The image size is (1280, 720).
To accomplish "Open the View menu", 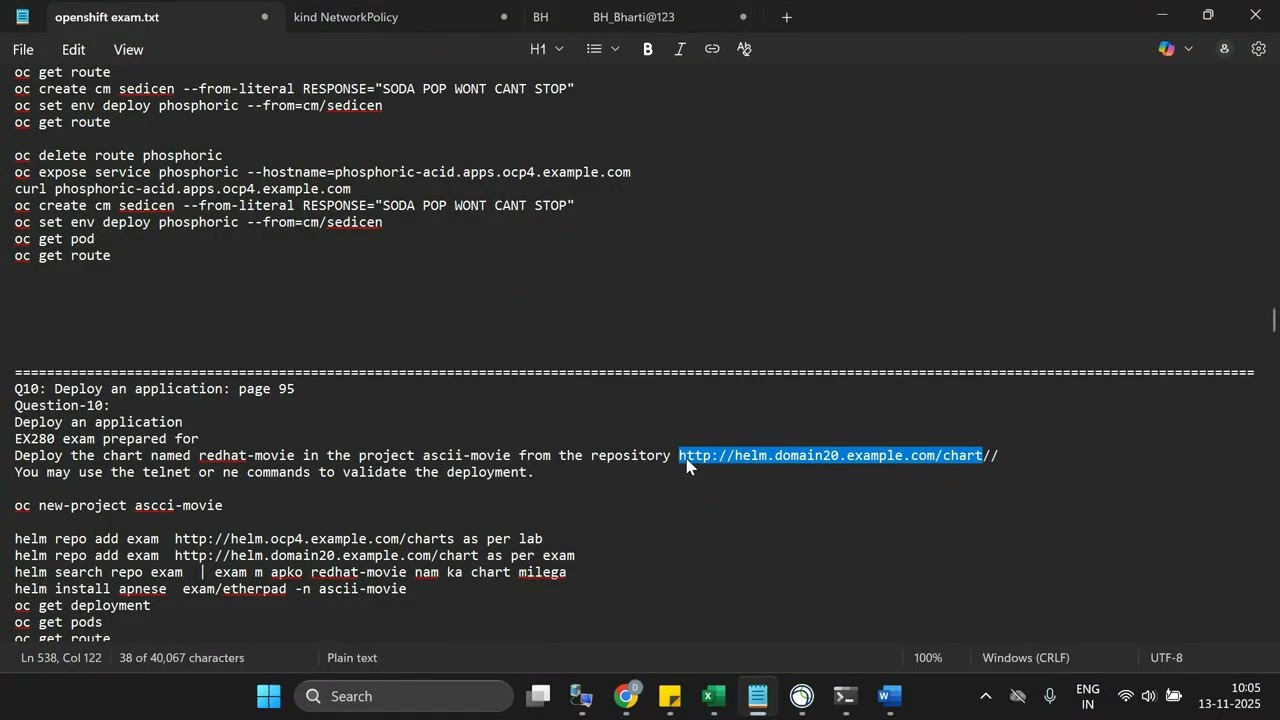I will point(128,49).
